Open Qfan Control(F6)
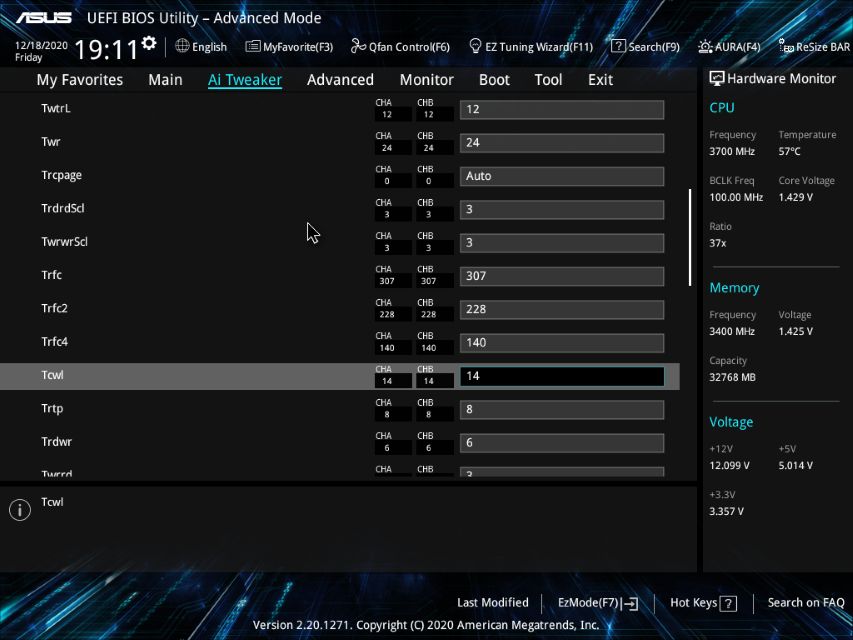The width and height of the screenshot is (853, 640). 409,47
